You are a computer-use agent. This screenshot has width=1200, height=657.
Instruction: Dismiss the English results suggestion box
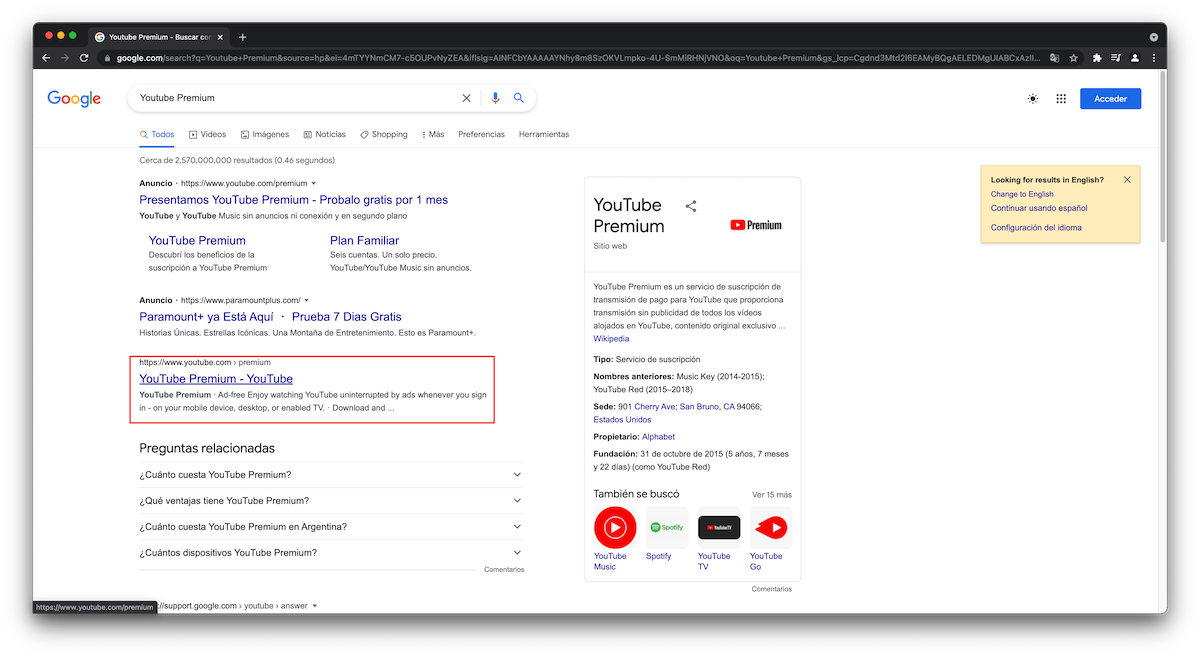click(x=1127, y=179)
